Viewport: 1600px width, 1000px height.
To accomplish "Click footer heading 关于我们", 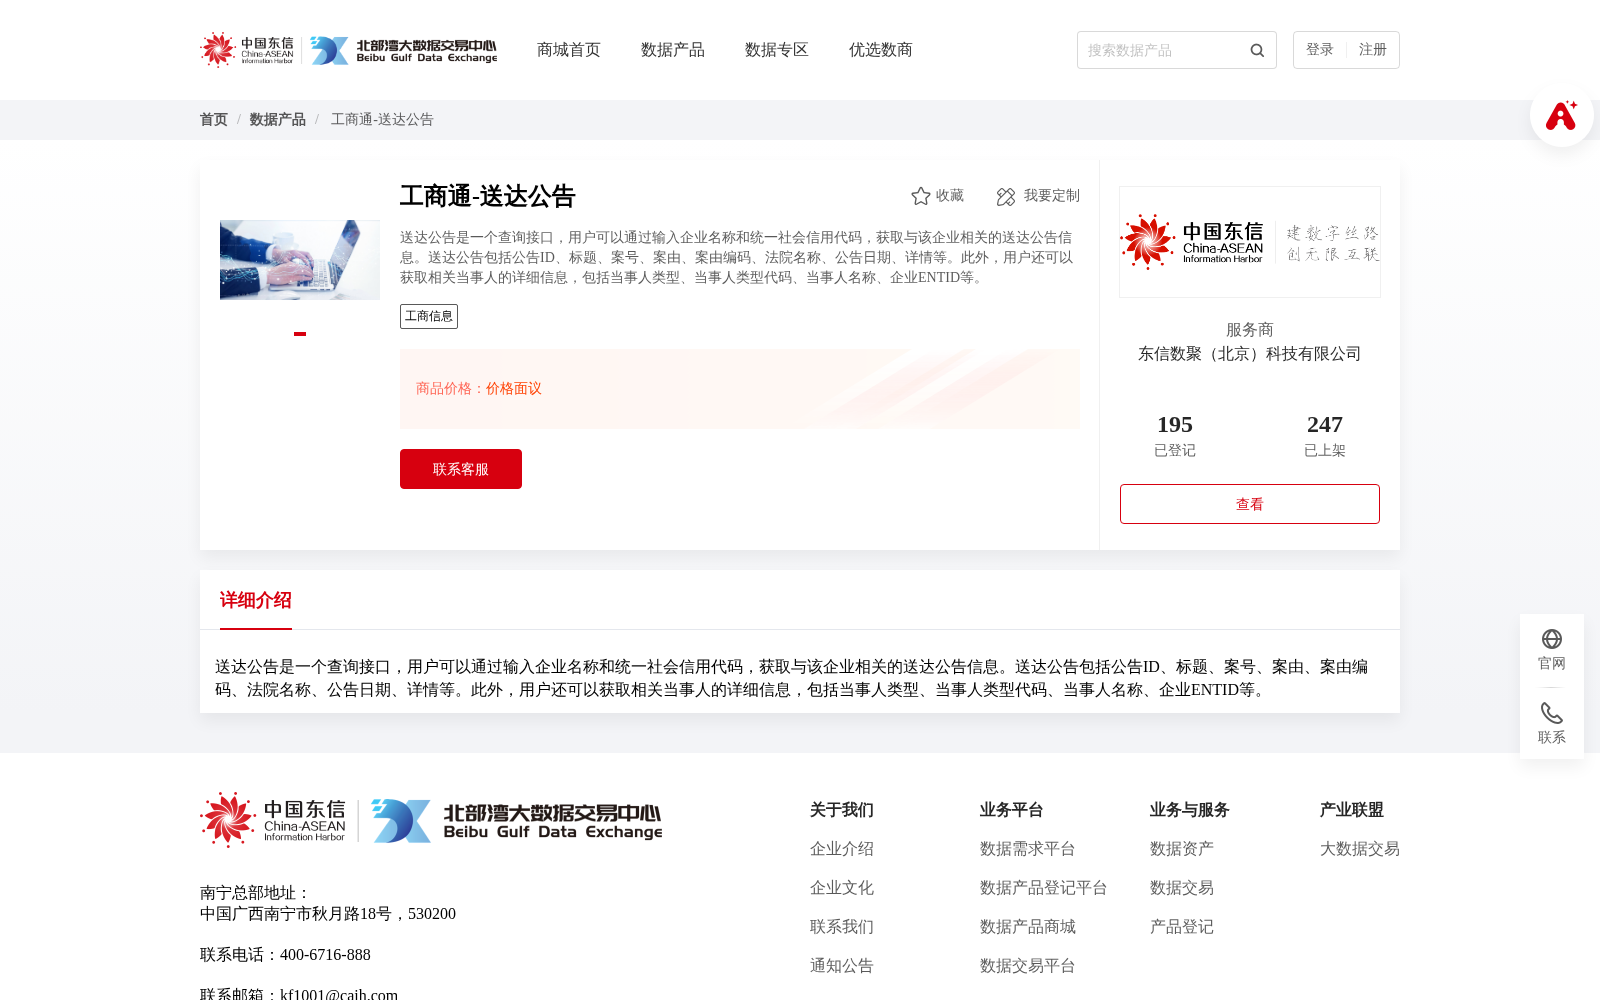I will click(842, 810).
